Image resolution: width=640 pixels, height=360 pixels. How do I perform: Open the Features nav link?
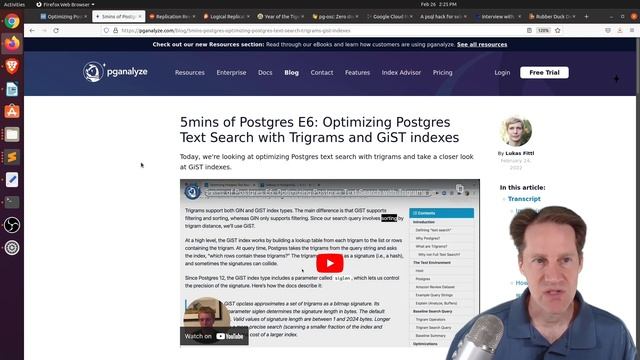[x=357, y=72]
